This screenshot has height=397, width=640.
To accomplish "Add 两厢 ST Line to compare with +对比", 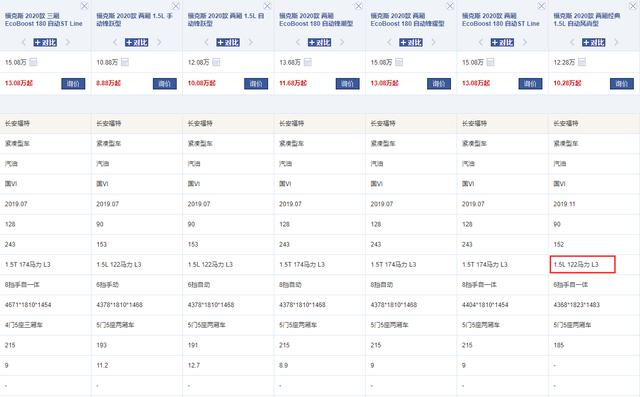I will [502, 42].
